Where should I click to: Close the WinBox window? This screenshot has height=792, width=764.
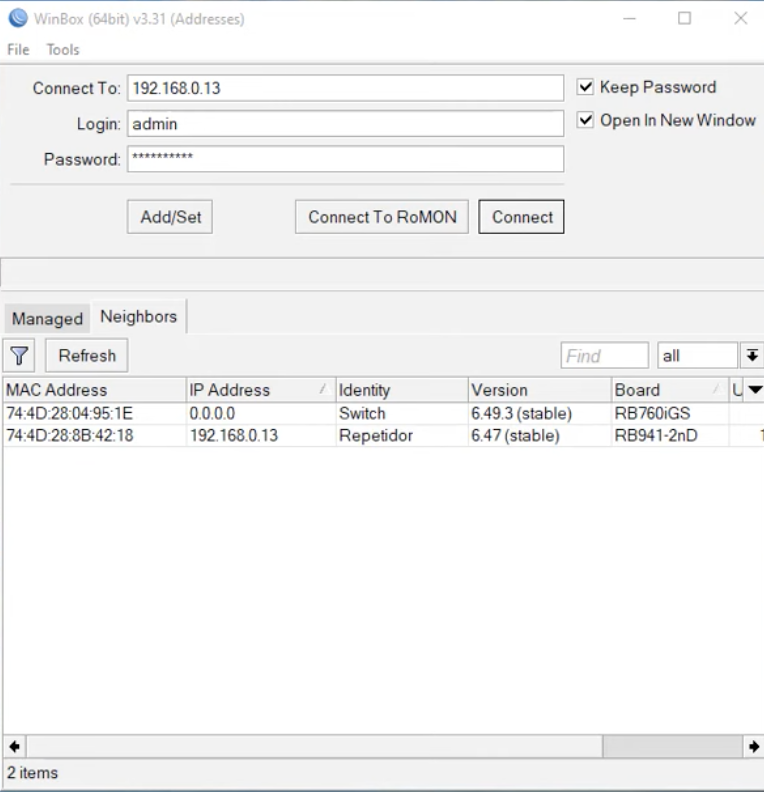(740, 19)
